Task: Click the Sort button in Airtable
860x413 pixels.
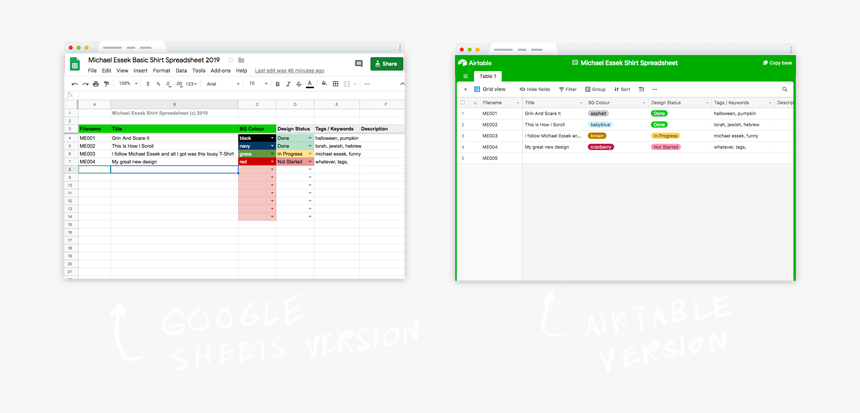Action: tap(623, 89)
